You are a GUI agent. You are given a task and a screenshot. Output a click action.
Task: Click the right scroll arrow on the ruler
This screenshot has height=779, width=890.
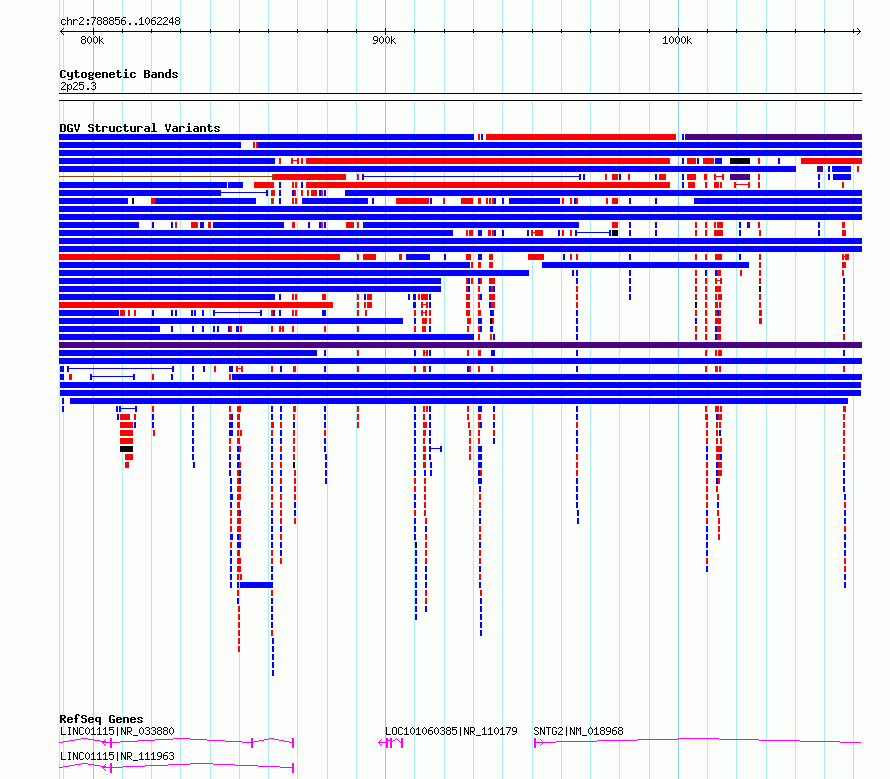tap(858, 32)
